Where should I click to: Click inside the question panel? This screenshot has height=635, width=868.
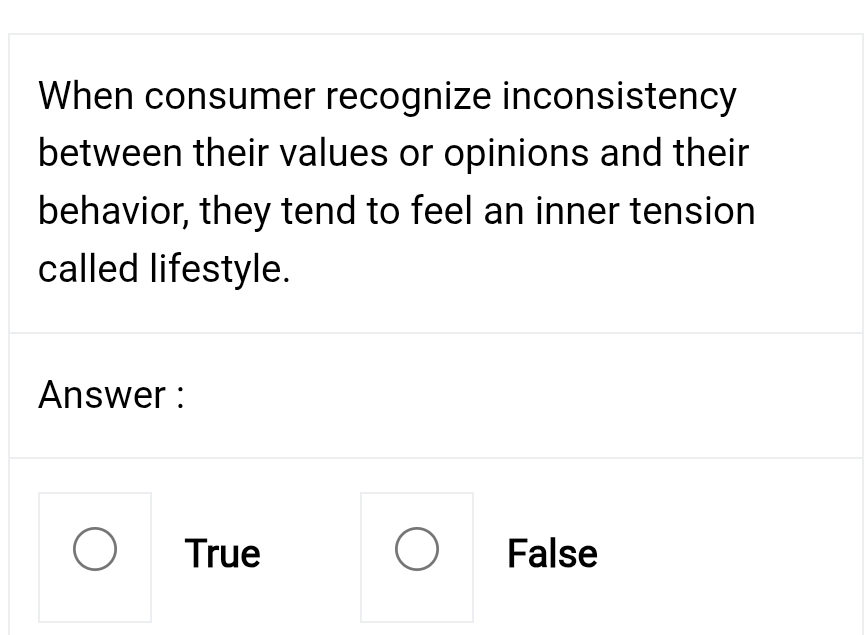point(434,182)
